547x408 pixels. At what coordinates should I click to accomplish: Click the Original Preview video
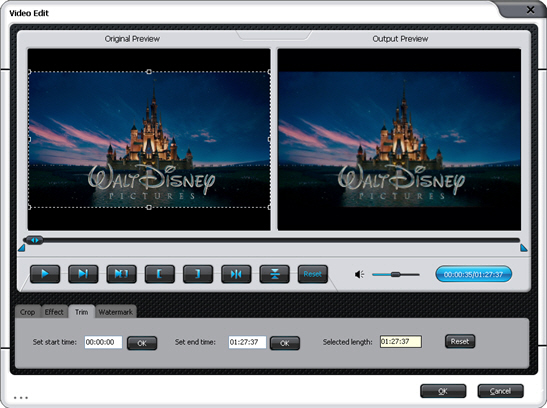click(x=149, y=139)
